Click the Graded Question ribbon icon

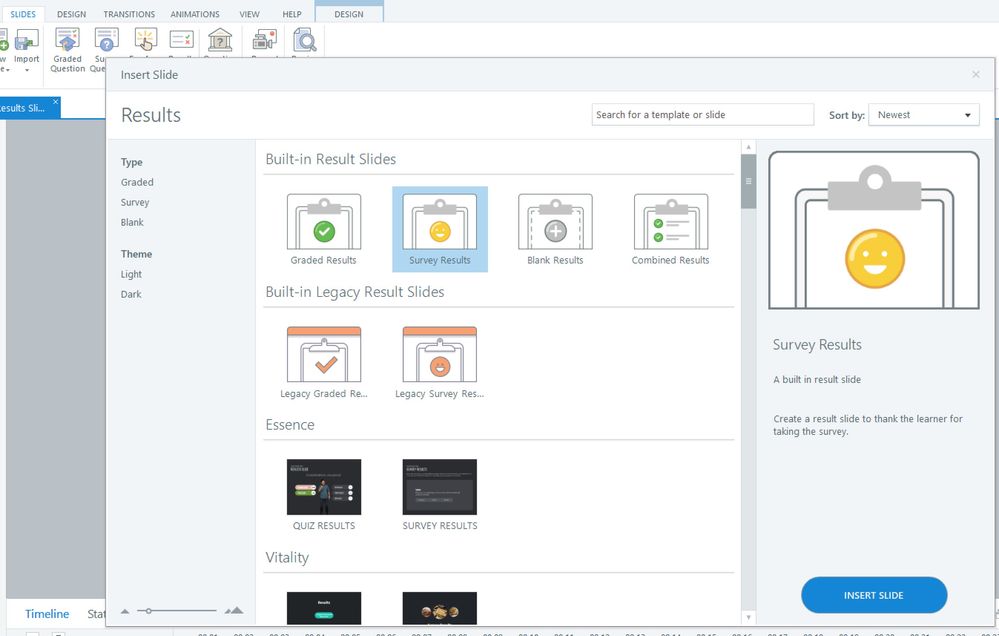click(x=67, y=41)
